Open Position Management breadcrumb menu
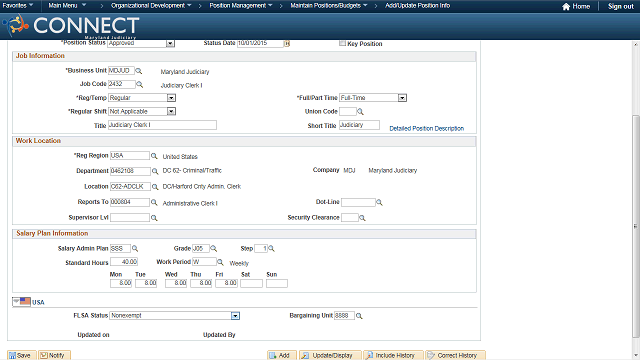Screen dimensions: 640x360 [x=241, y=6]
